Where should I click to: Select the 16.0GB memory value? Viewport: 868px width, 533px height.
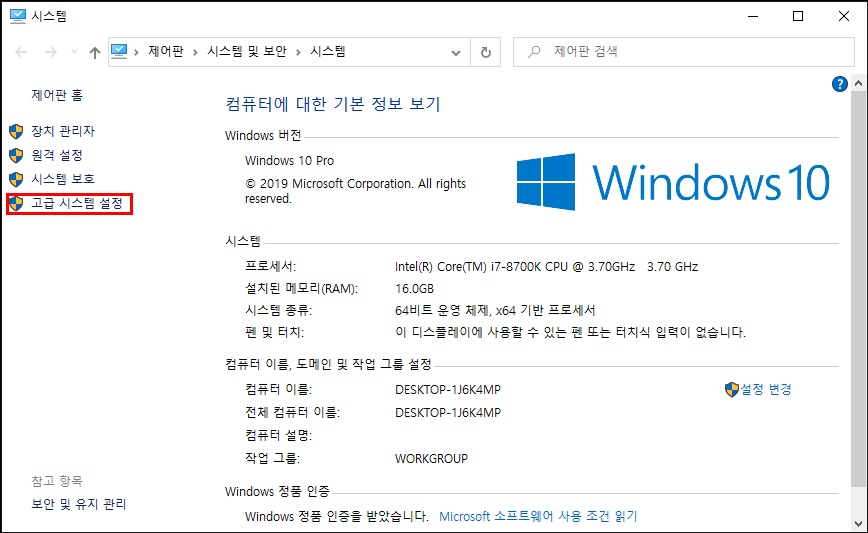click(x=414, y=289)
